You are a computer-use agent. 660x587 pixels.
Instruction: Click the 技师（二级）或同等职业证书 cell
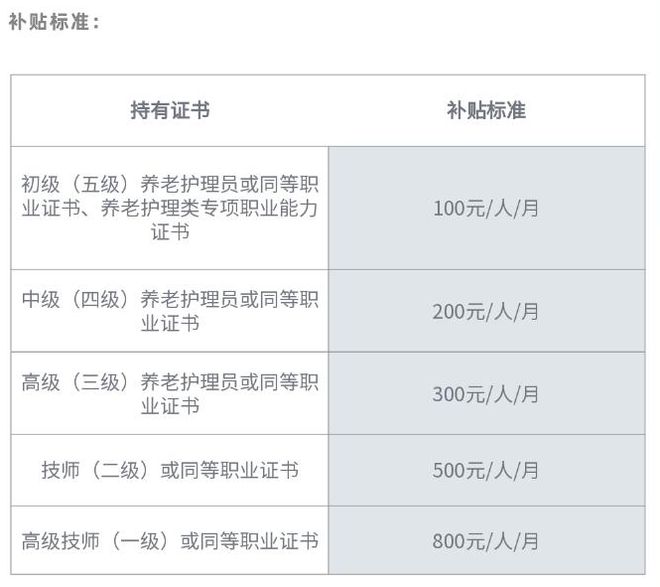tap(170, 470)
